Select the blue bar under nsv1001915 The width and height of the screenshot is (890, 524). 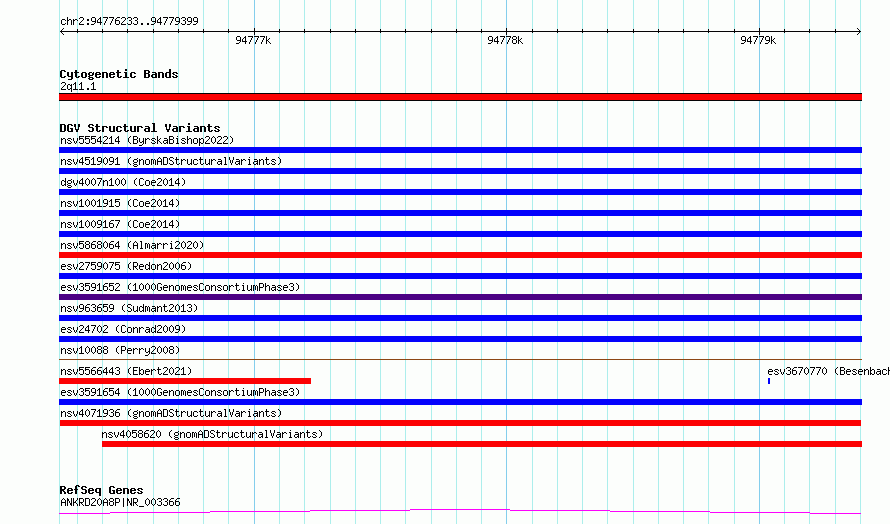point(460,213)
